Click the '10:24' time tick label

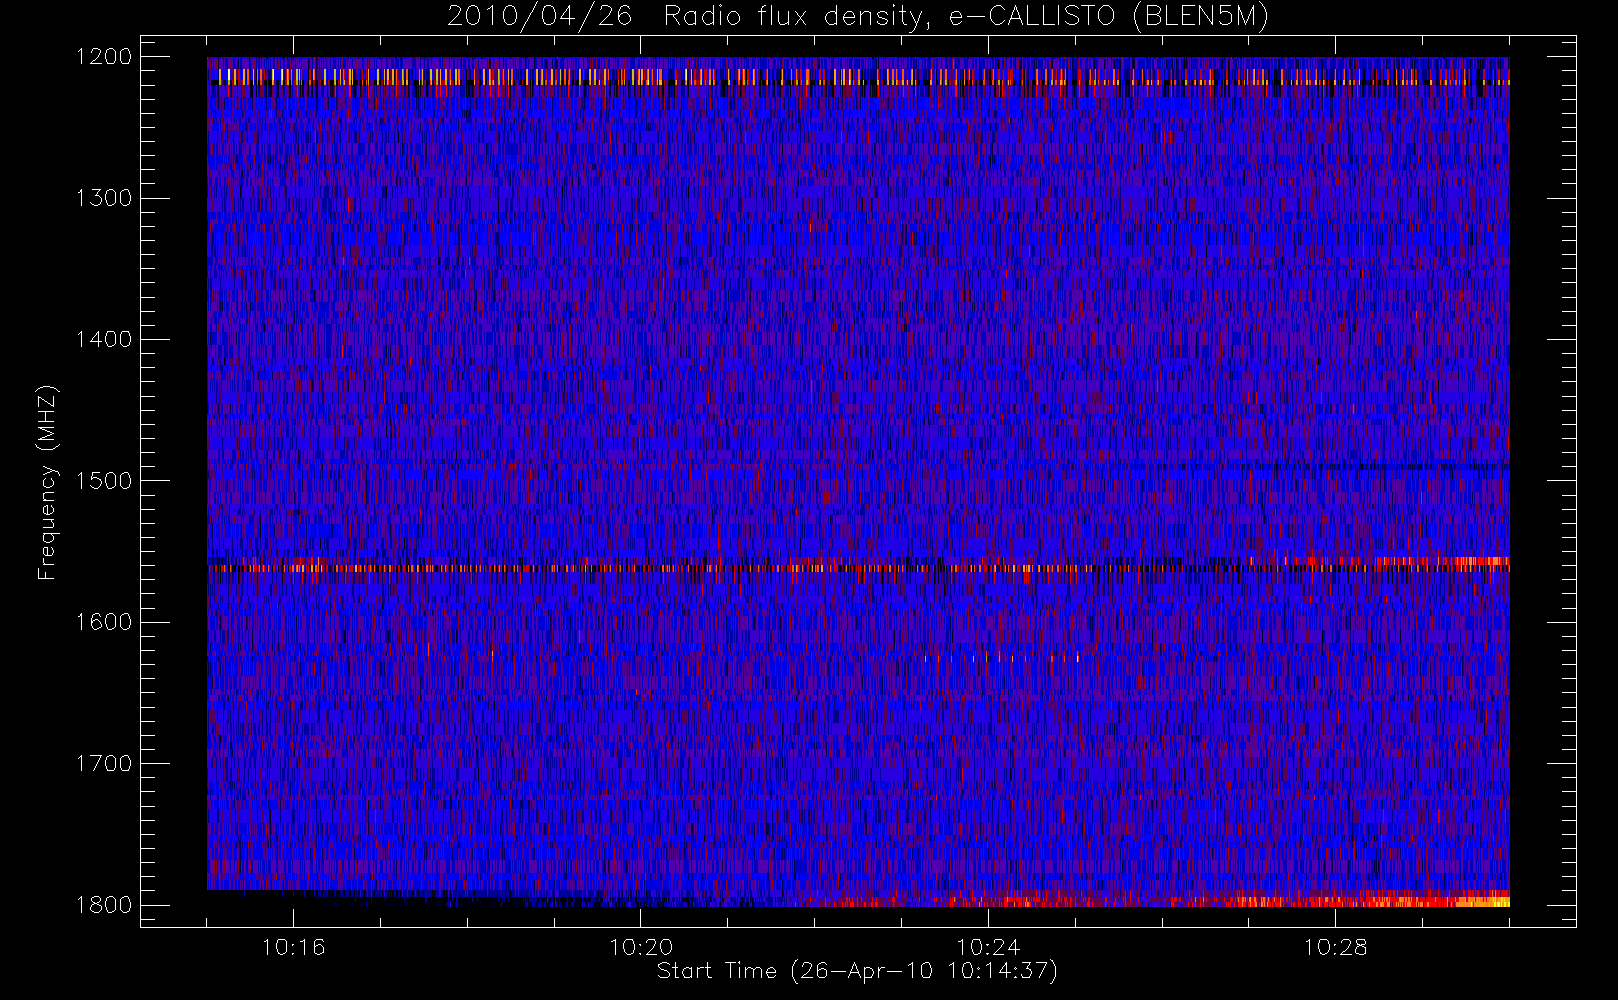(x=988, y=947)
